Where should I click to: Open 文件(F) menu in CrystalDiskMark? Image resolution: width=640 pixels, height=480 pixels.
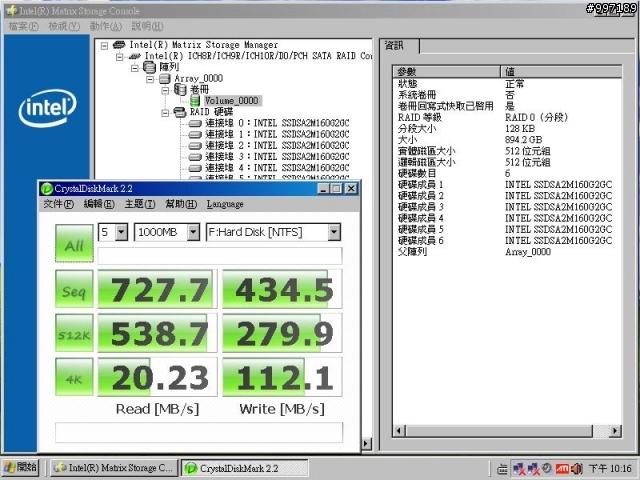click(58, 204)
